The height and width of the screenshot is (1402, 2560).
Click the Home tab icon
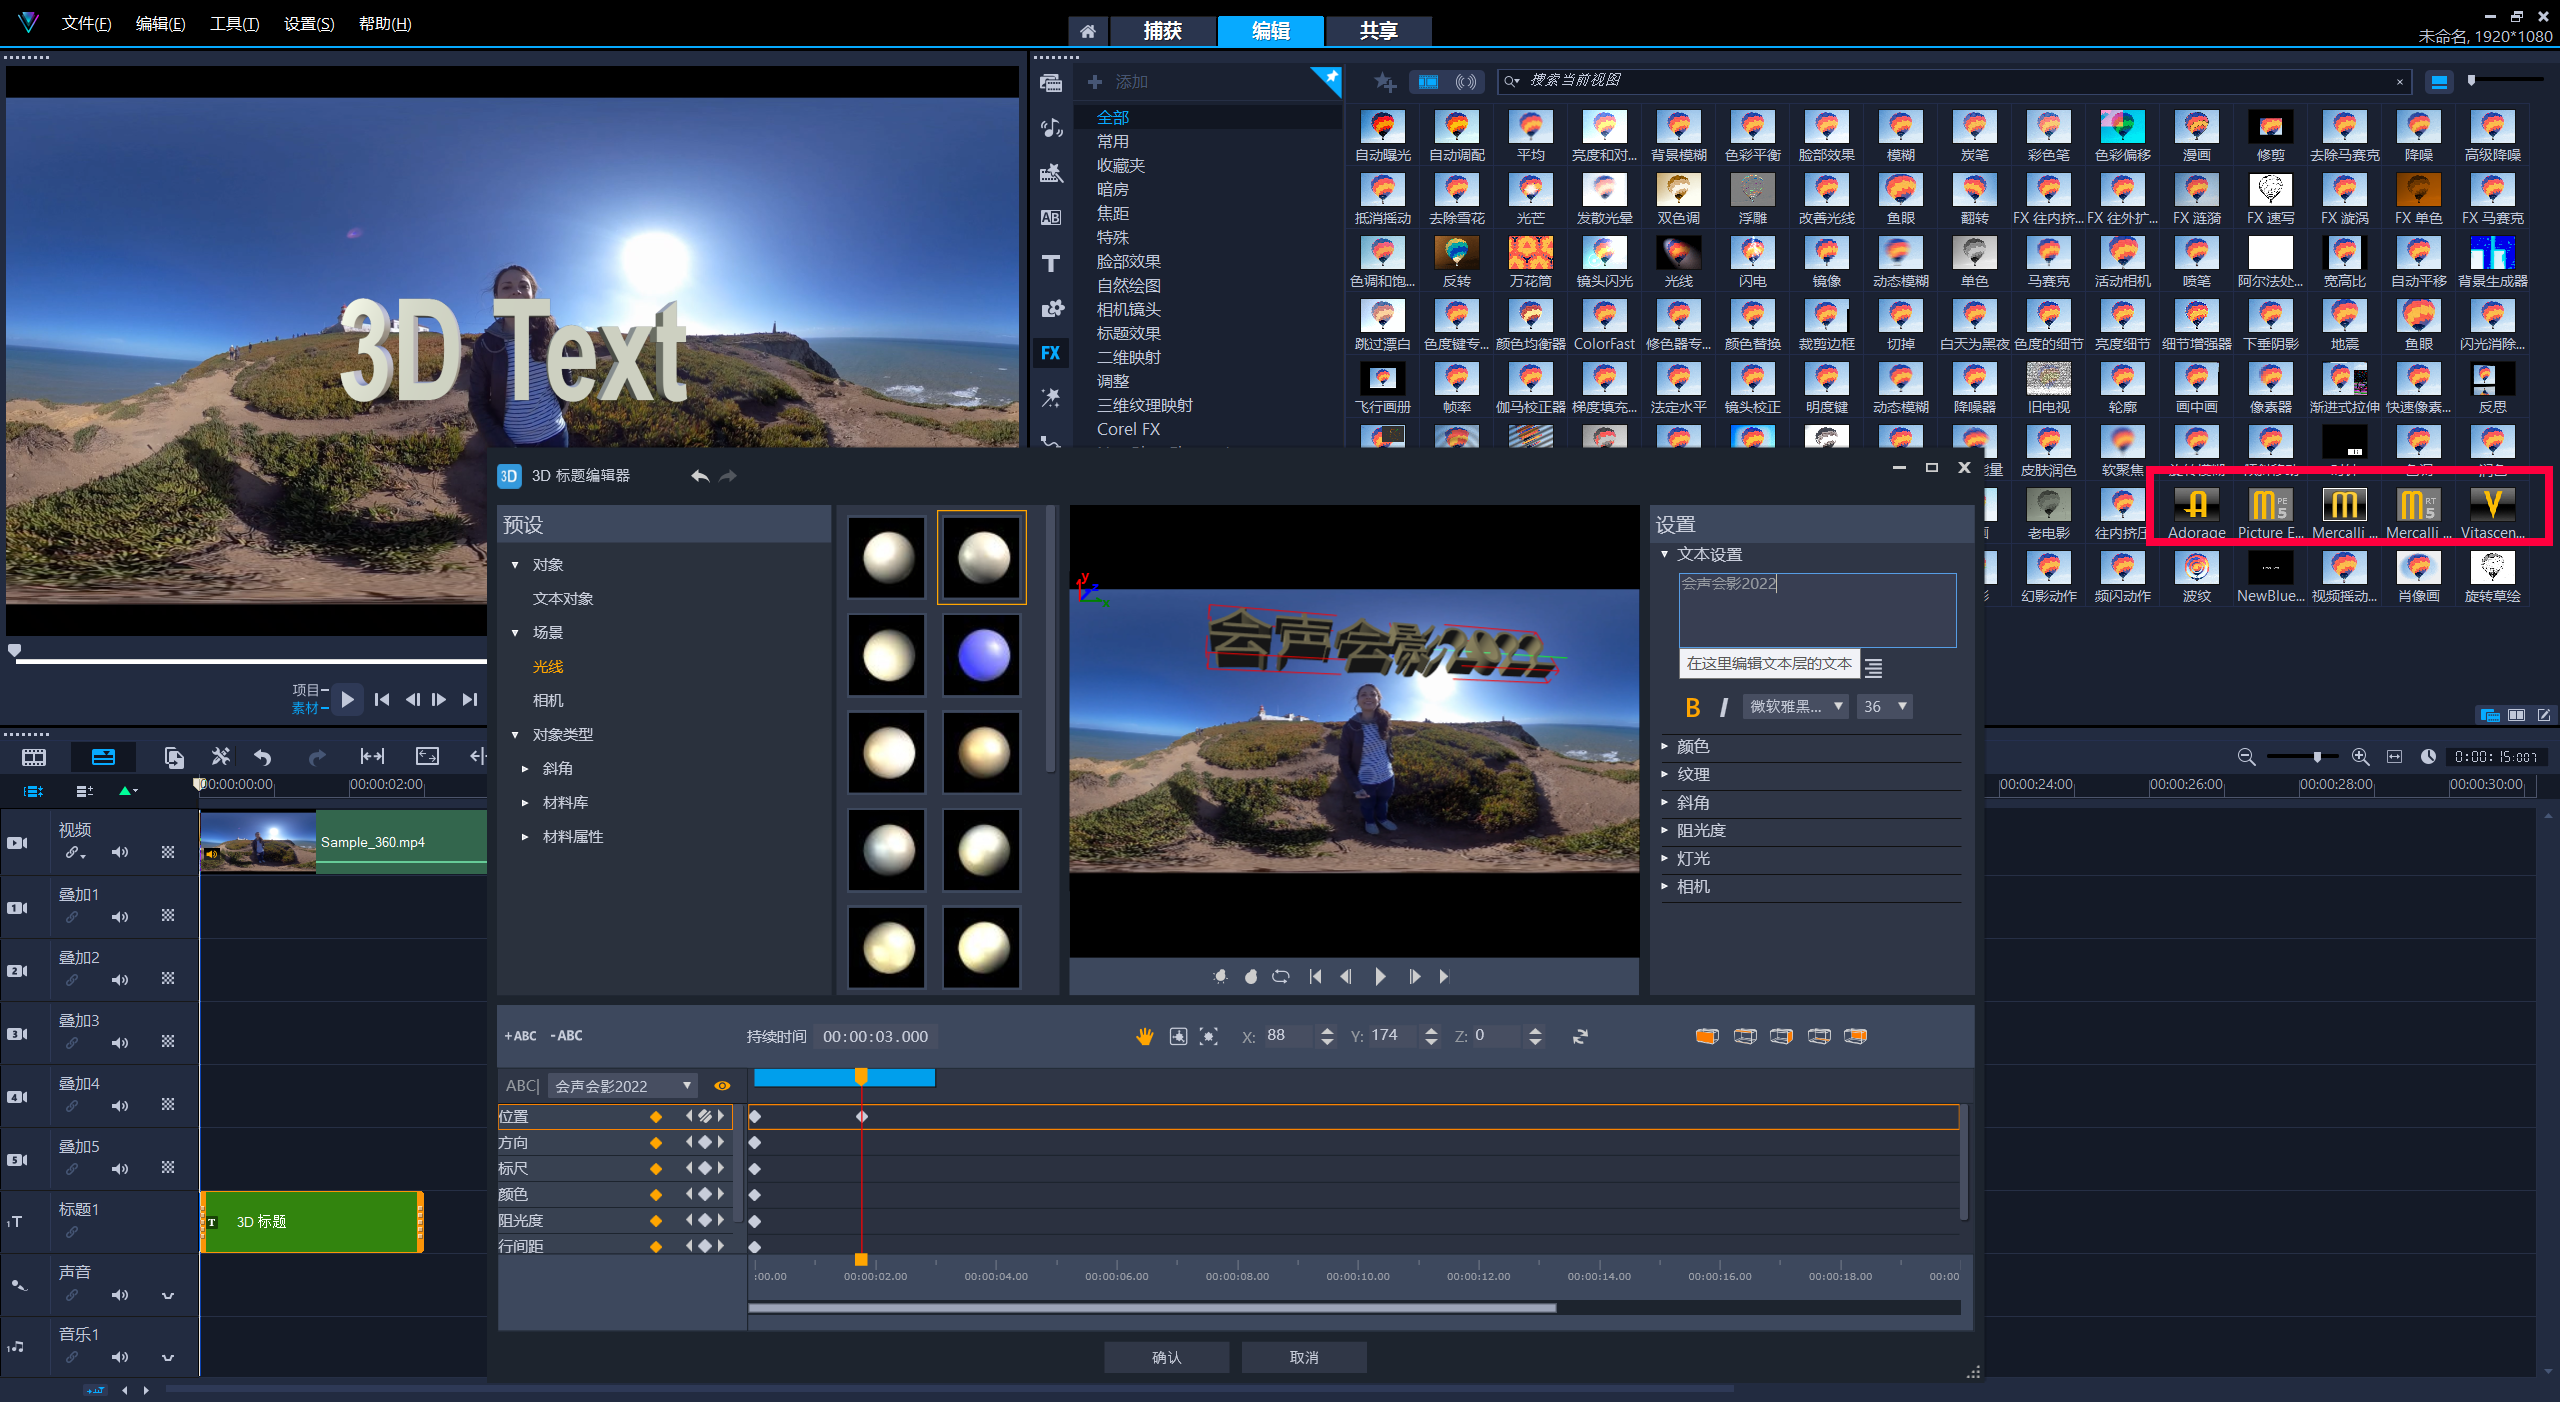pos(1088,31)
